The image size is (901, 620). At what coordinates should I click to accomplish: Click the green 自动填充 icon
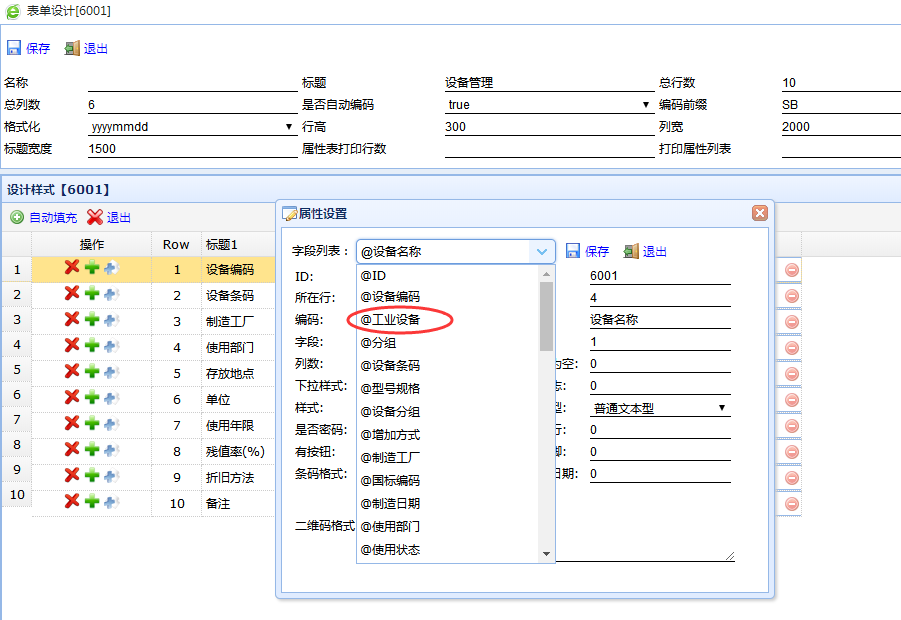coord(17,217)
